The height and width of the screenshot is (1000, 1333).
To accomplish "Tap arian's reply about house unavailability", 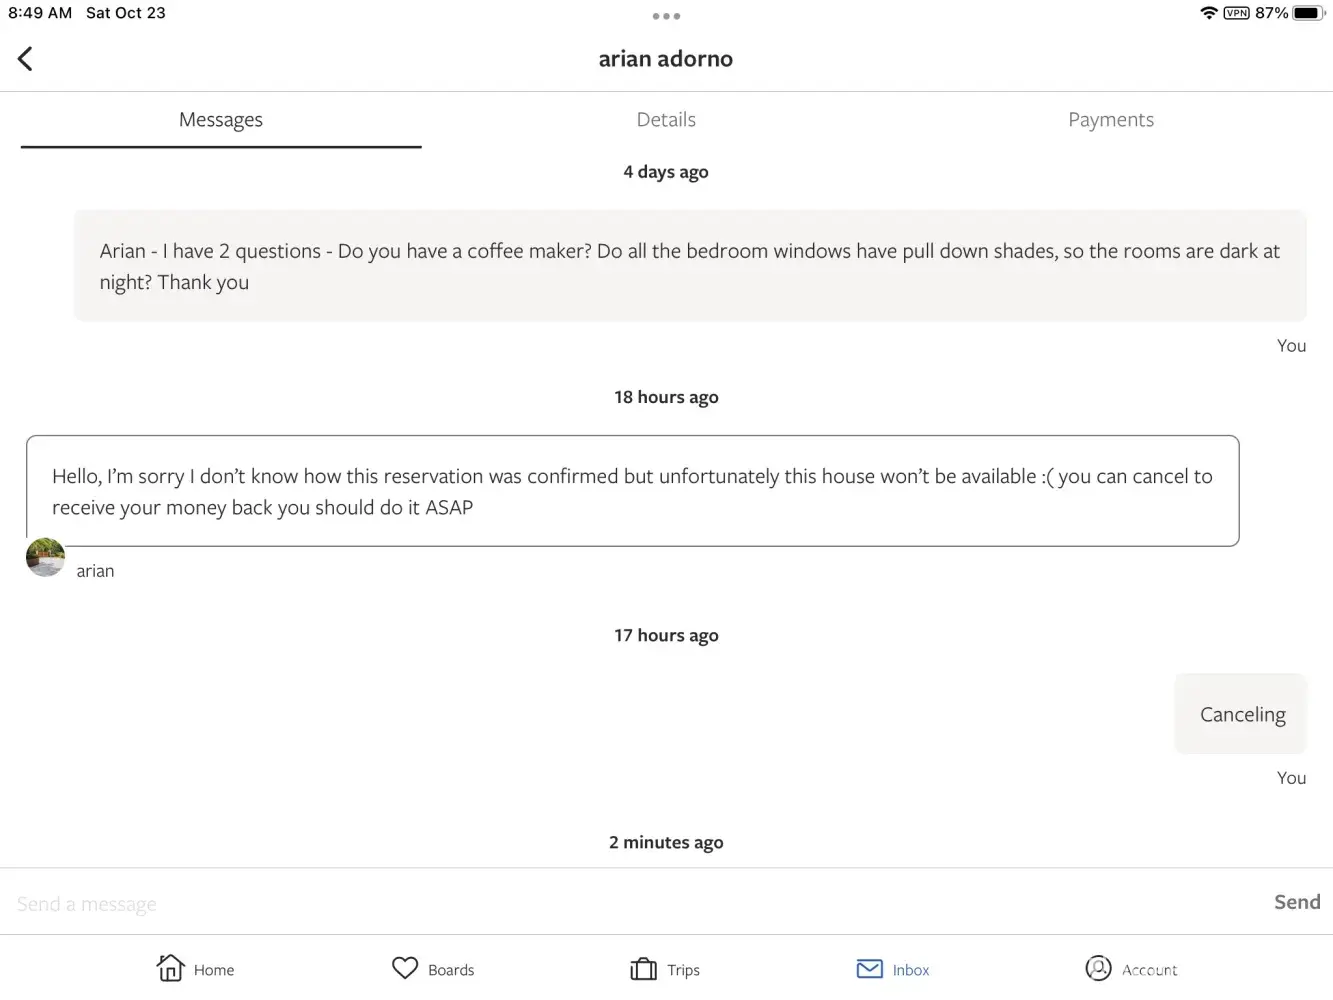I will coord(632,491).
